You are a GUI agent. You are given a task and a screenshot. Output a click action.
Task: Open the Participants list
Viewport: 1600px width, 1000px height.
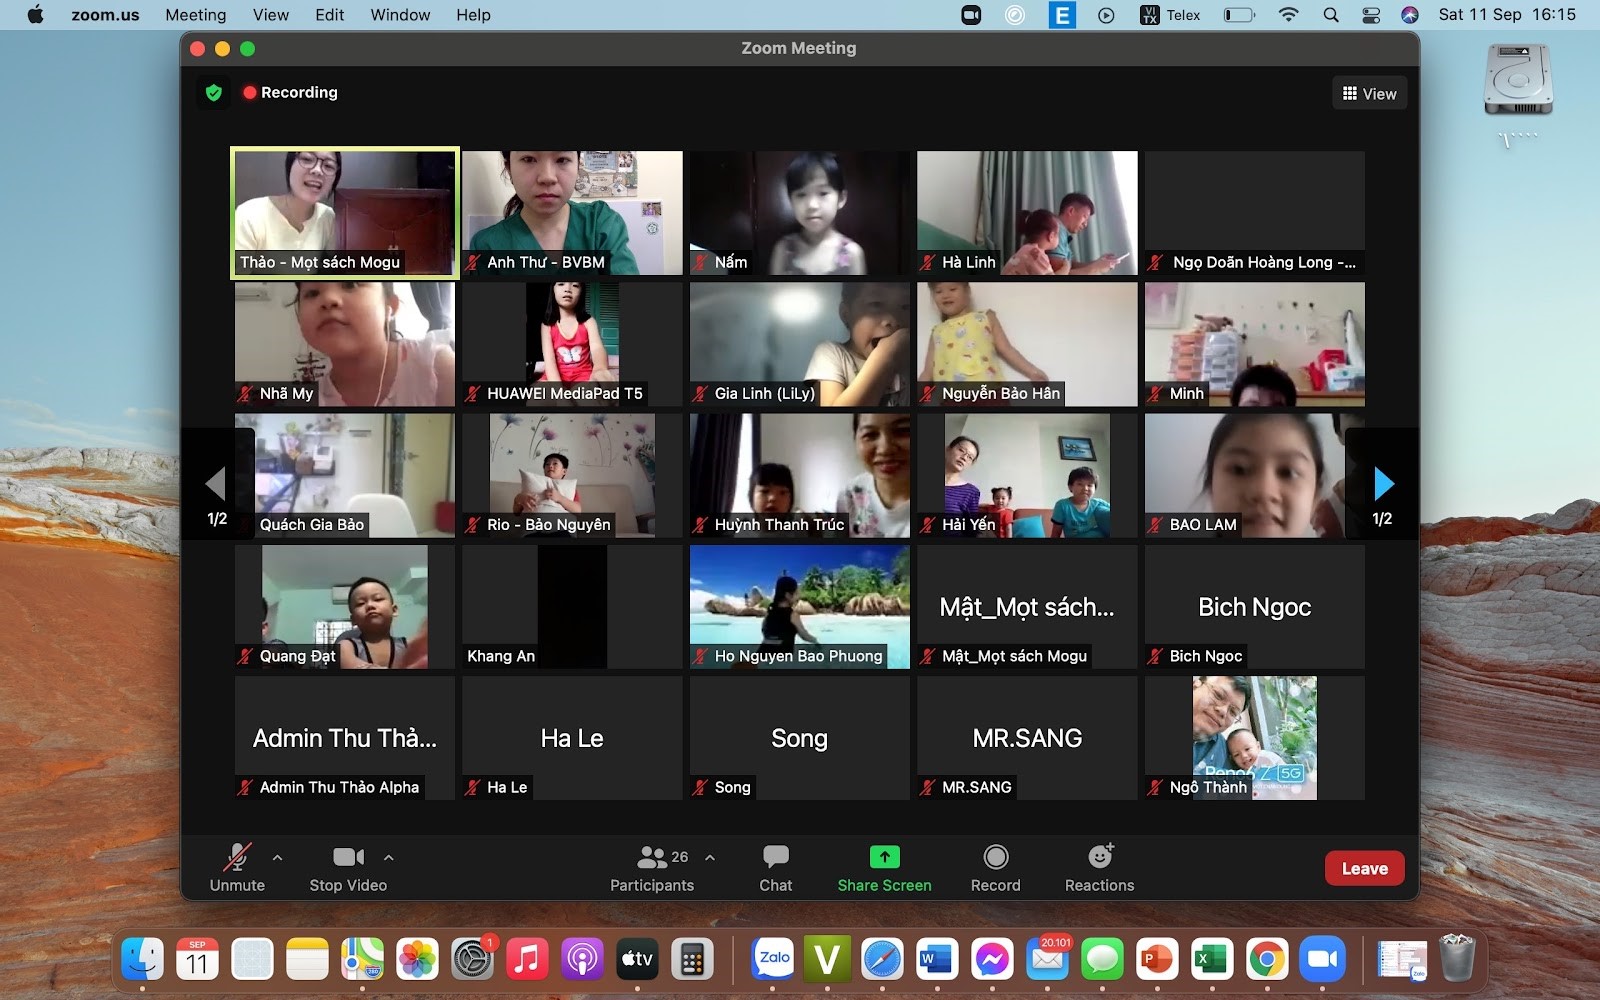(652, 868)
